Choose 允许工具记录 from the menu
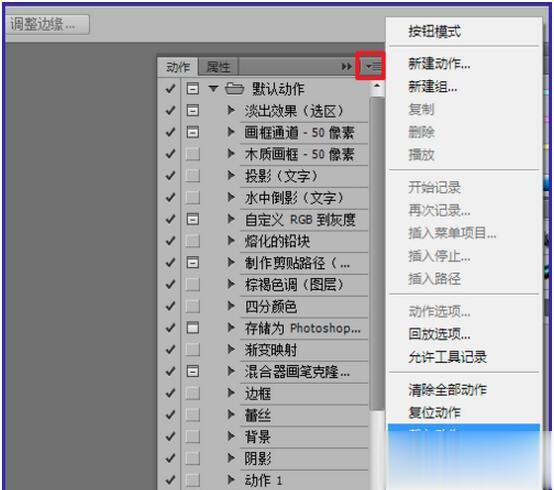This screenshot has width=554, height=490. tap(447, 357)
